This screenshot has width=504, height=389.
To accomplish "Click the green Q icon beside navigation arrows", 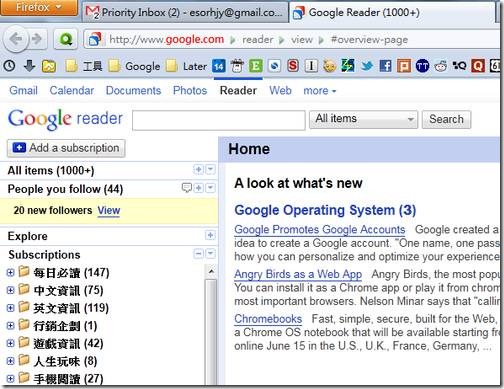I will point(66,40).
